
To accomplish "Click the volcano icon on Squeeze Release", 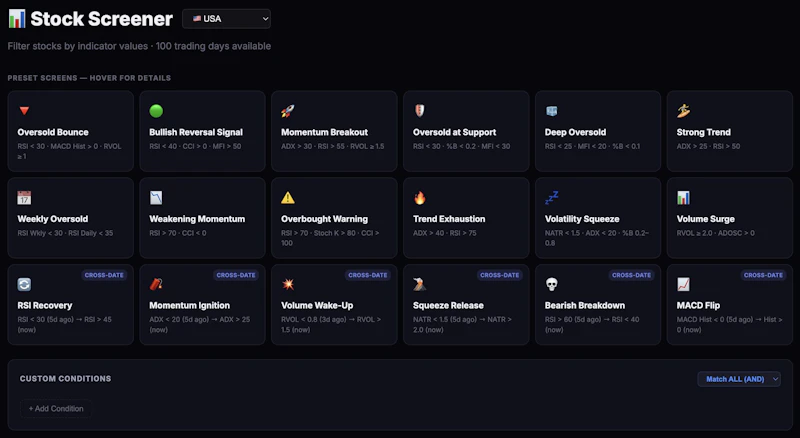I will click(419, 284).
